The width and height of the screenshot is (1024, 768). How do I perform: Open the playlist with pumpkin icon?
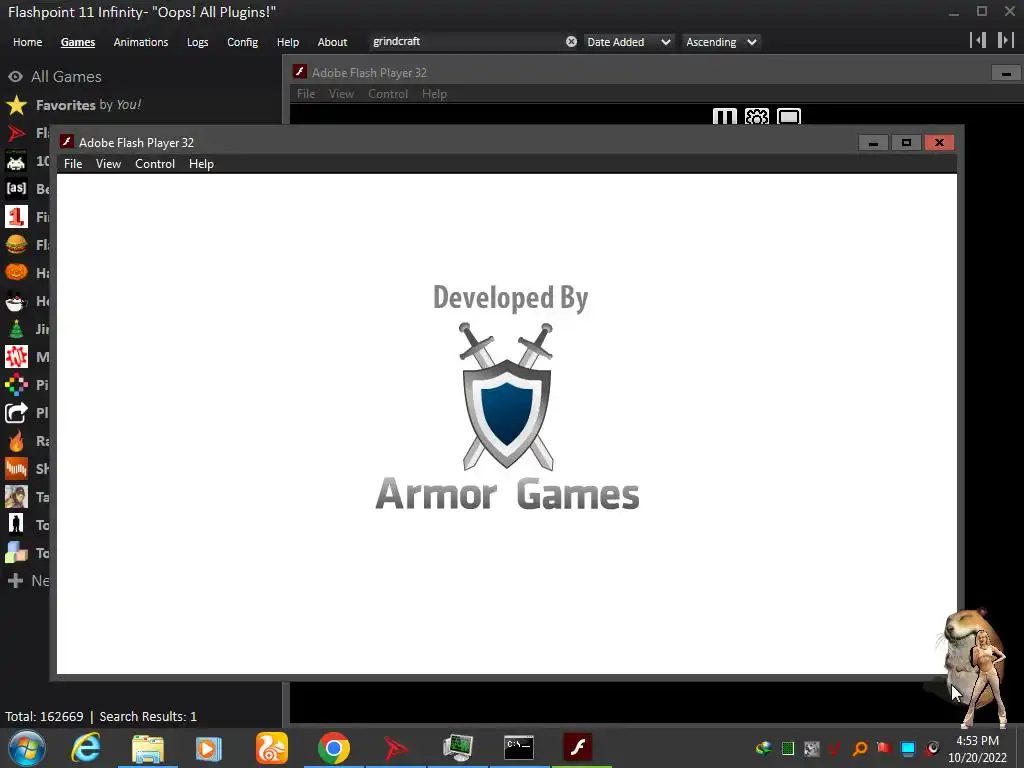coord(16,273)
